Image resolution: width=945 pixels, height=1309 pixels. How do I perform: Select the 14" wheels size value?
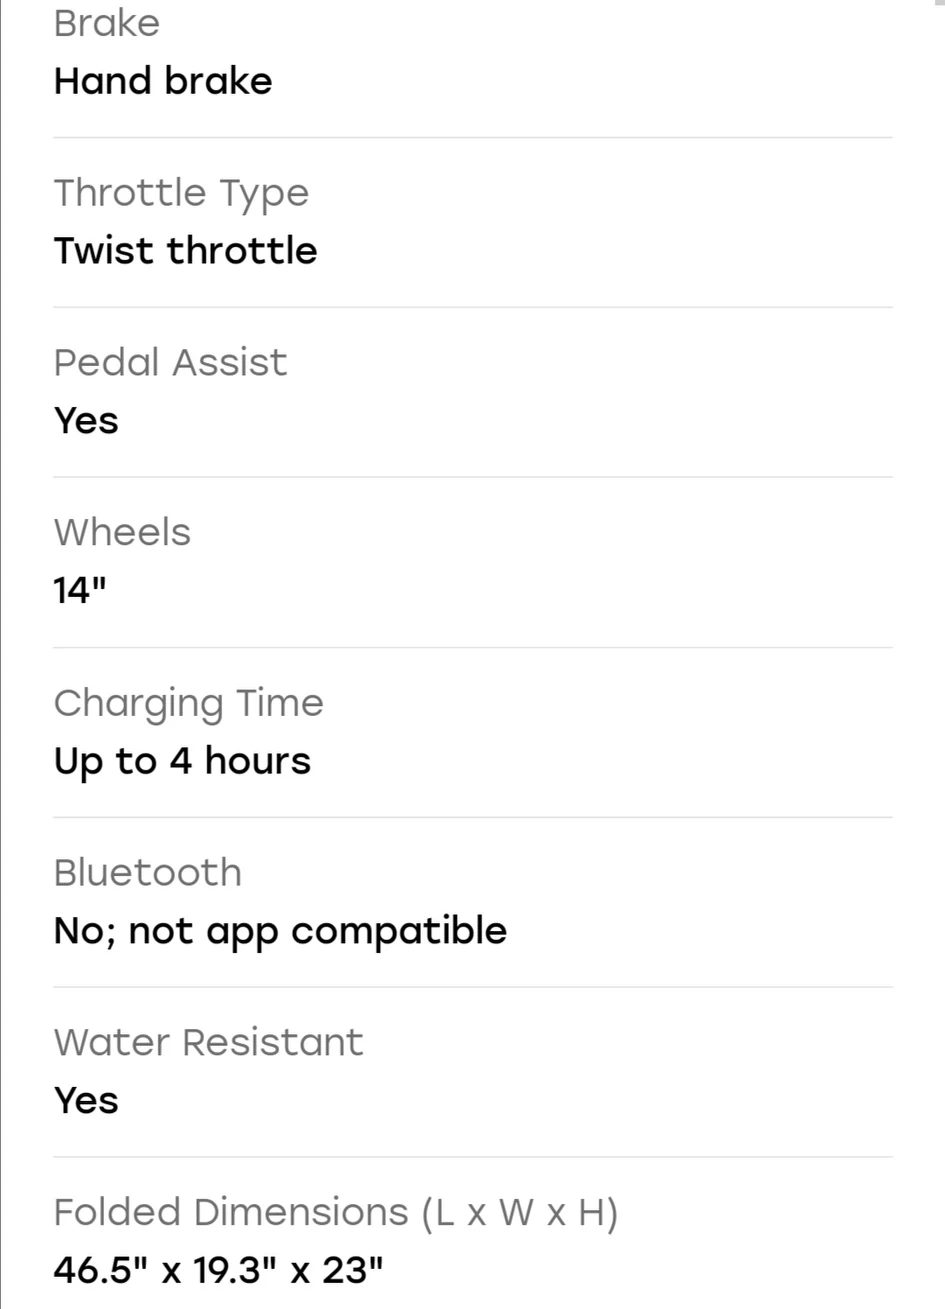click(80, 591)
